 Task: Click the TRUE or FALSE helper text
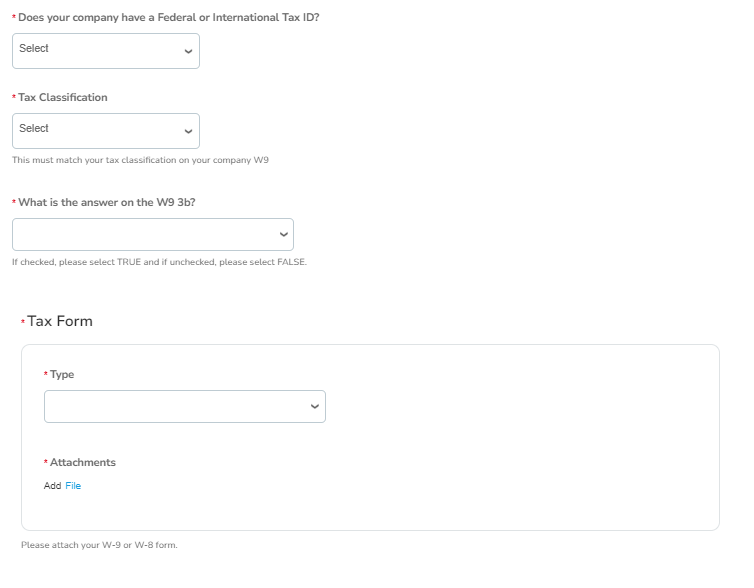point(159,262)
